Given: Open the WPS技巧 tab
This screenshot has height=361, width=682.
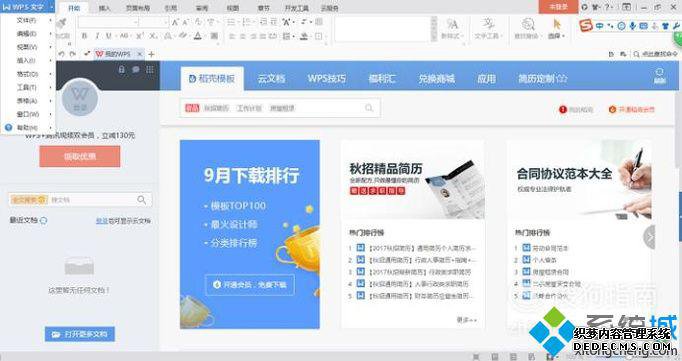Looking at the screenshot, I should (327, 79).
